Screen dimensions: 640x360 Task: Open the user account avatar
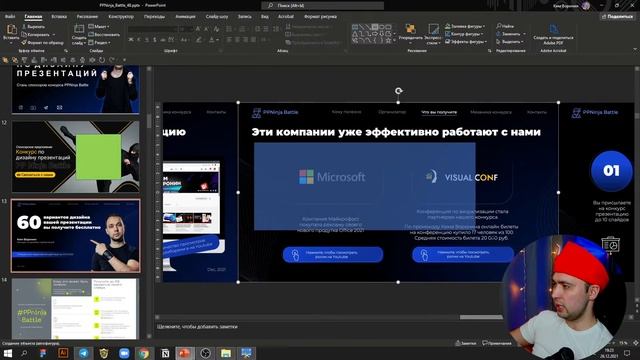click(x=586, y=5)
